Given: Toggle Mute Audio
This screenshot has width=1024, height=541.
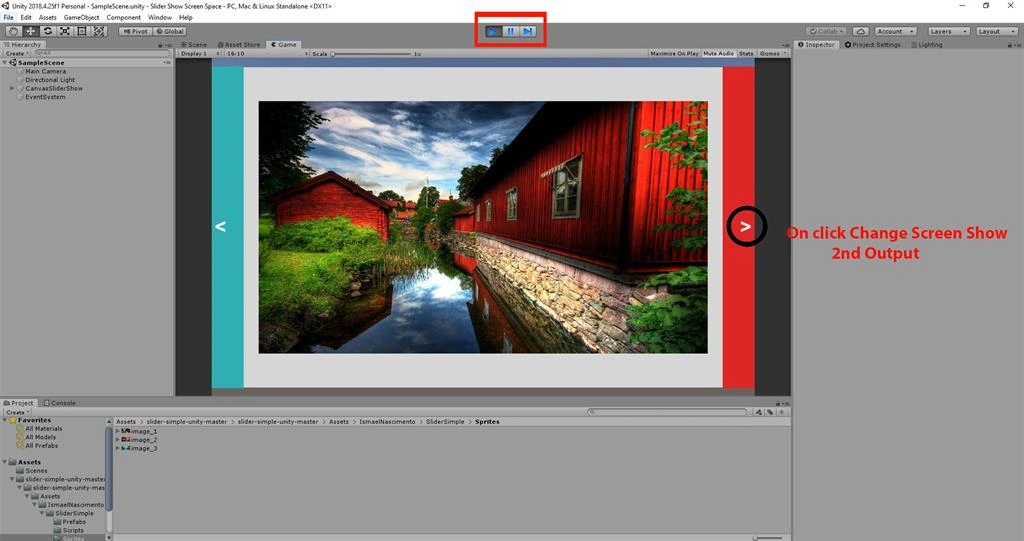Looking at the screenshot, I should (x=718, y=54).
